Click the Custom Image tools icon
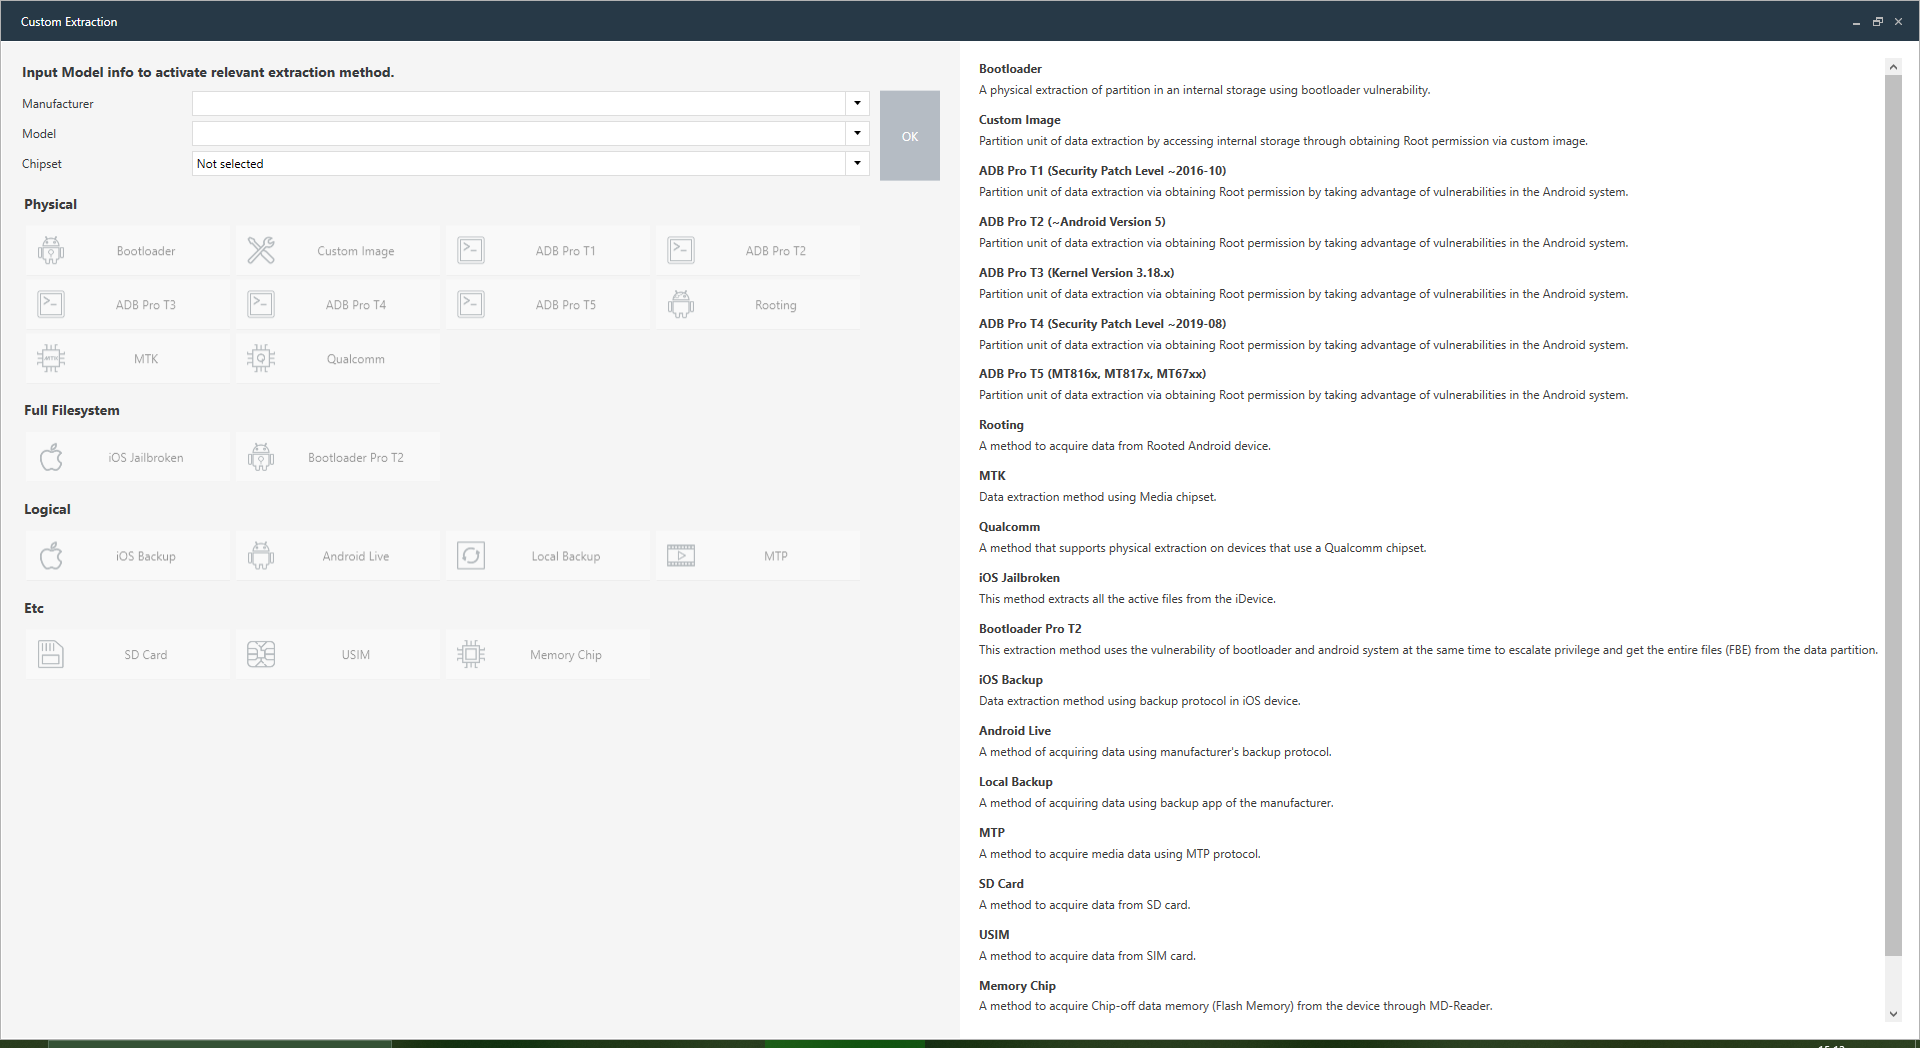 click(x=261, y=250)
